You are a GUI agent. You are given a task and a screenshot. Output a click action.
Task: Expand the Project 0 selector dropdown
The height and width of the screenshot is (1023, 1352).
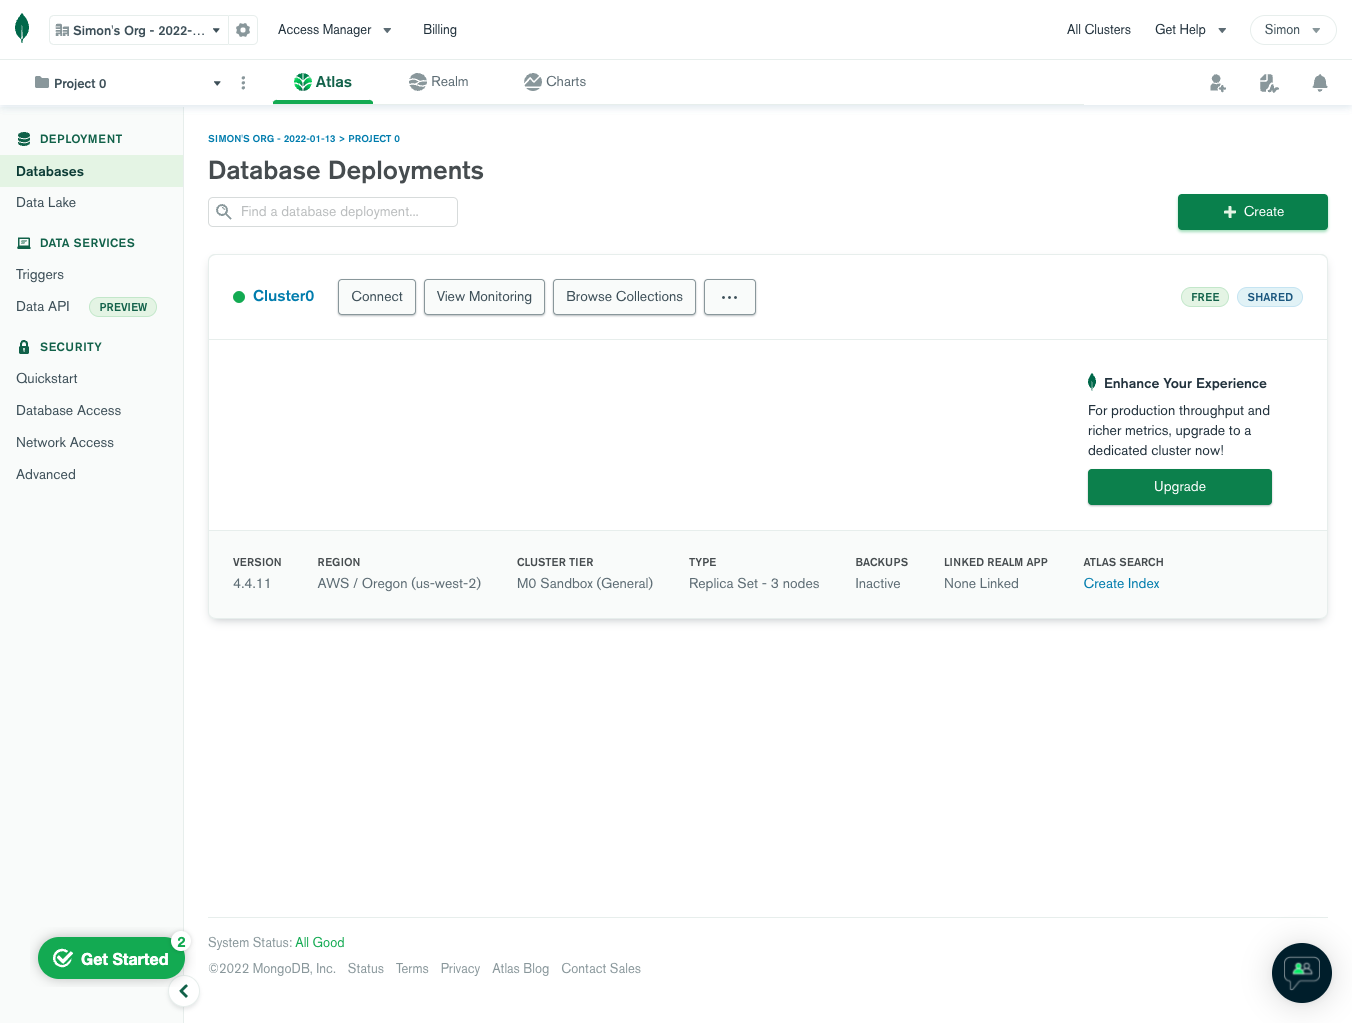(127, 83)
